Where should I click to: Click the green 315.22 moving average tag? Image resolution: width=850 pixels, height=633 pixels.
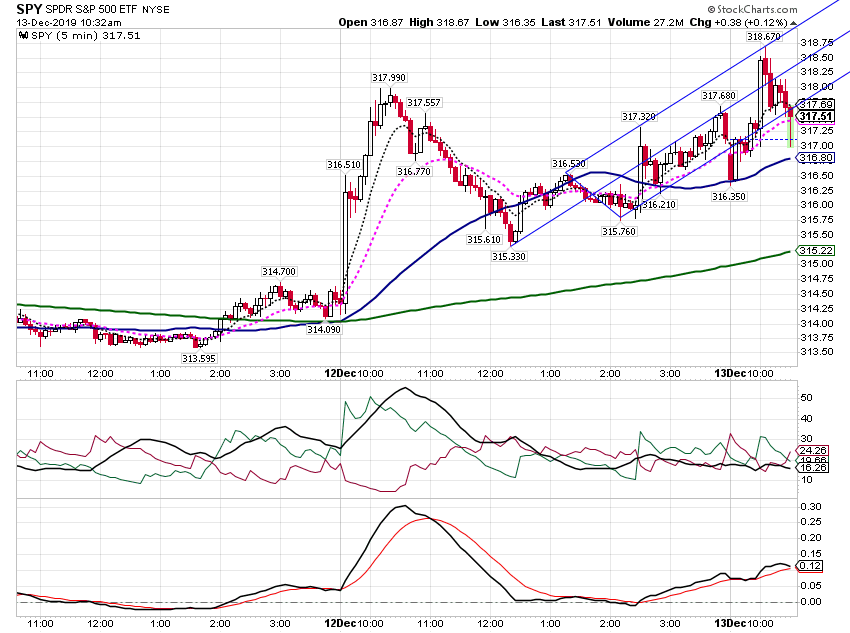tap(815, 250)
